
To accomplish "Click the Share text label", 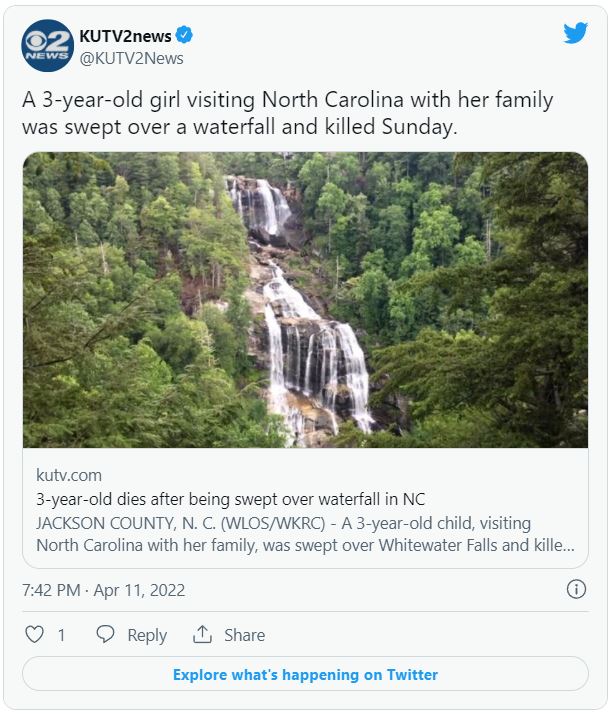I will pos(244,635).
